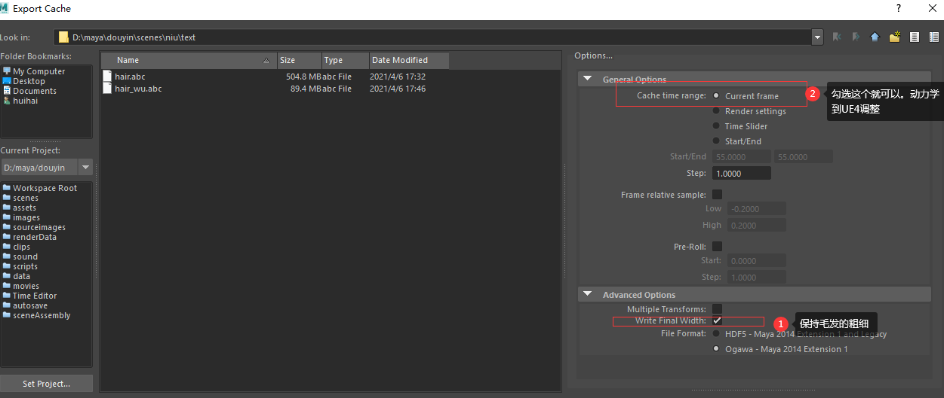The image size is (944, 398).
Task: Switch to detail view icon
Action: (x=934, y=37)
